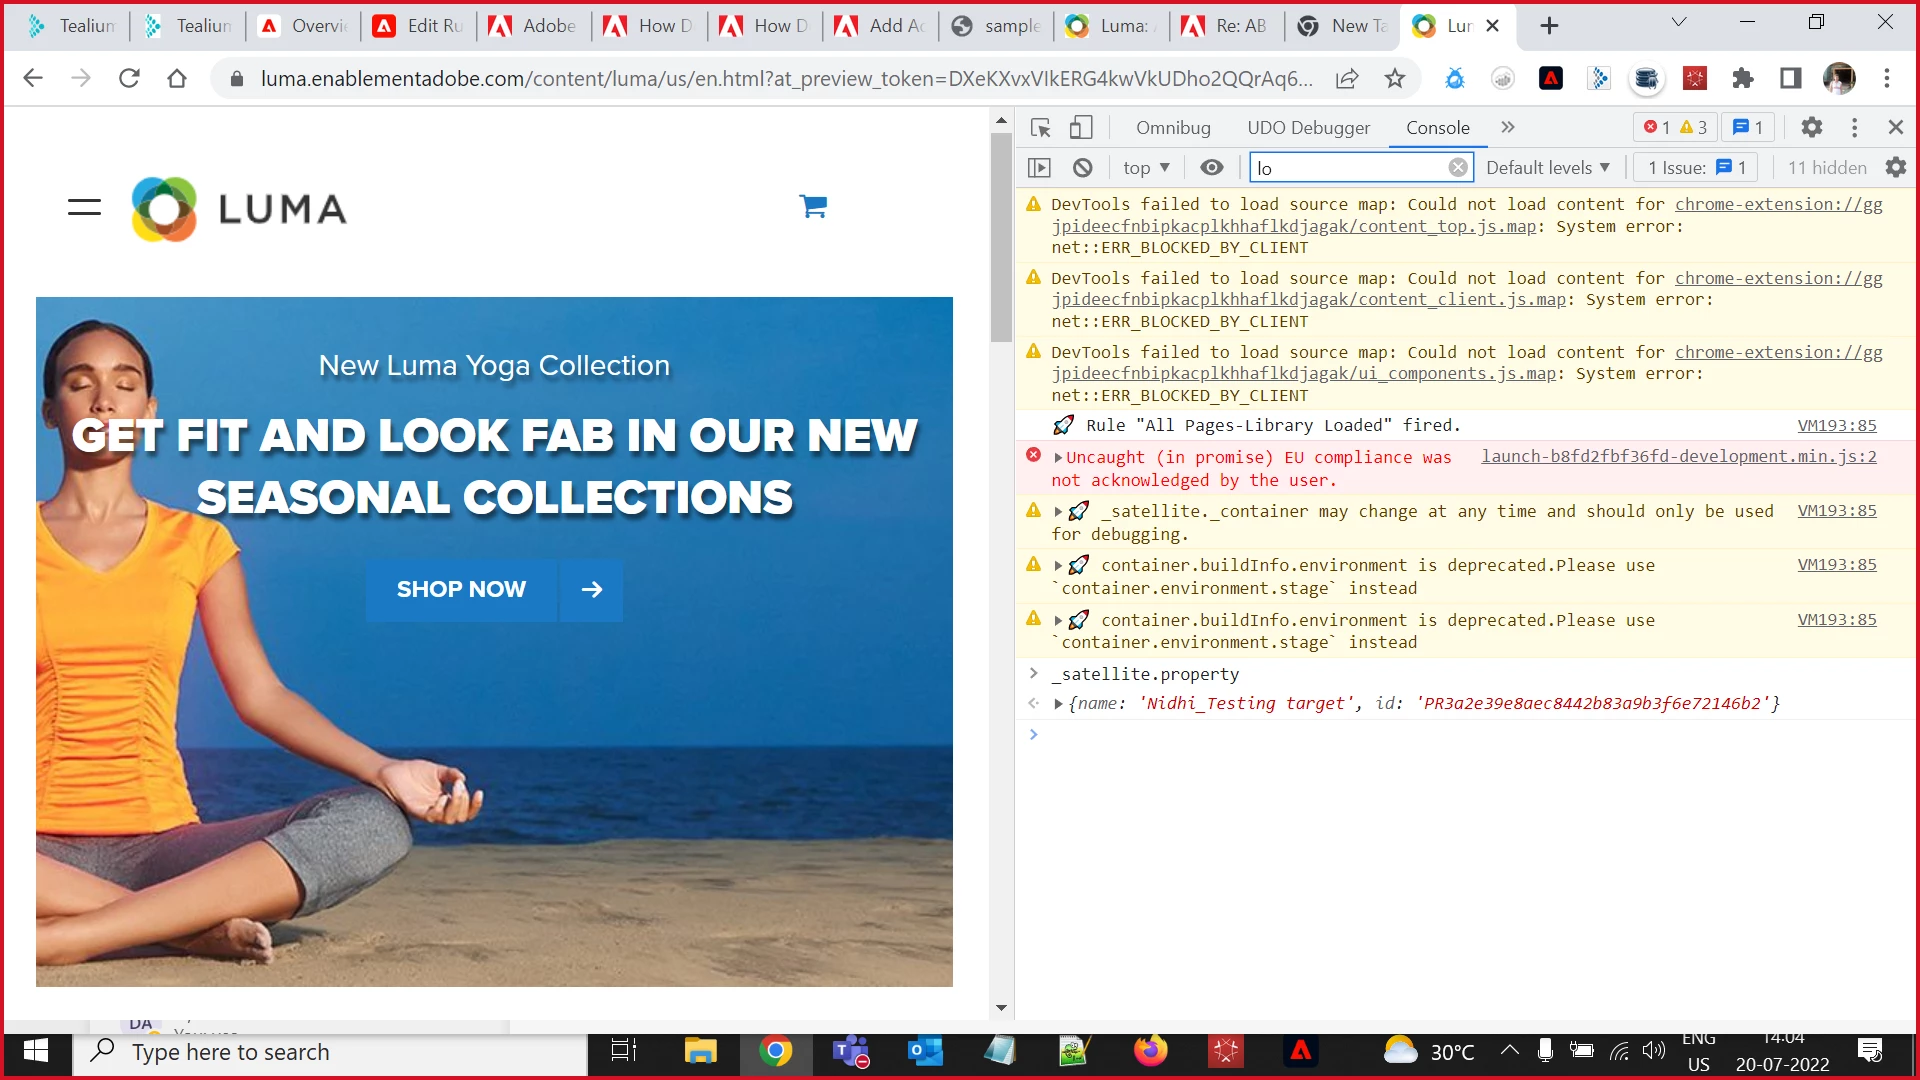The width and height of the screenshot is (1920, 1080).
Task: Expand the Uncaught promise error entry
Action: coord(1058,458)
